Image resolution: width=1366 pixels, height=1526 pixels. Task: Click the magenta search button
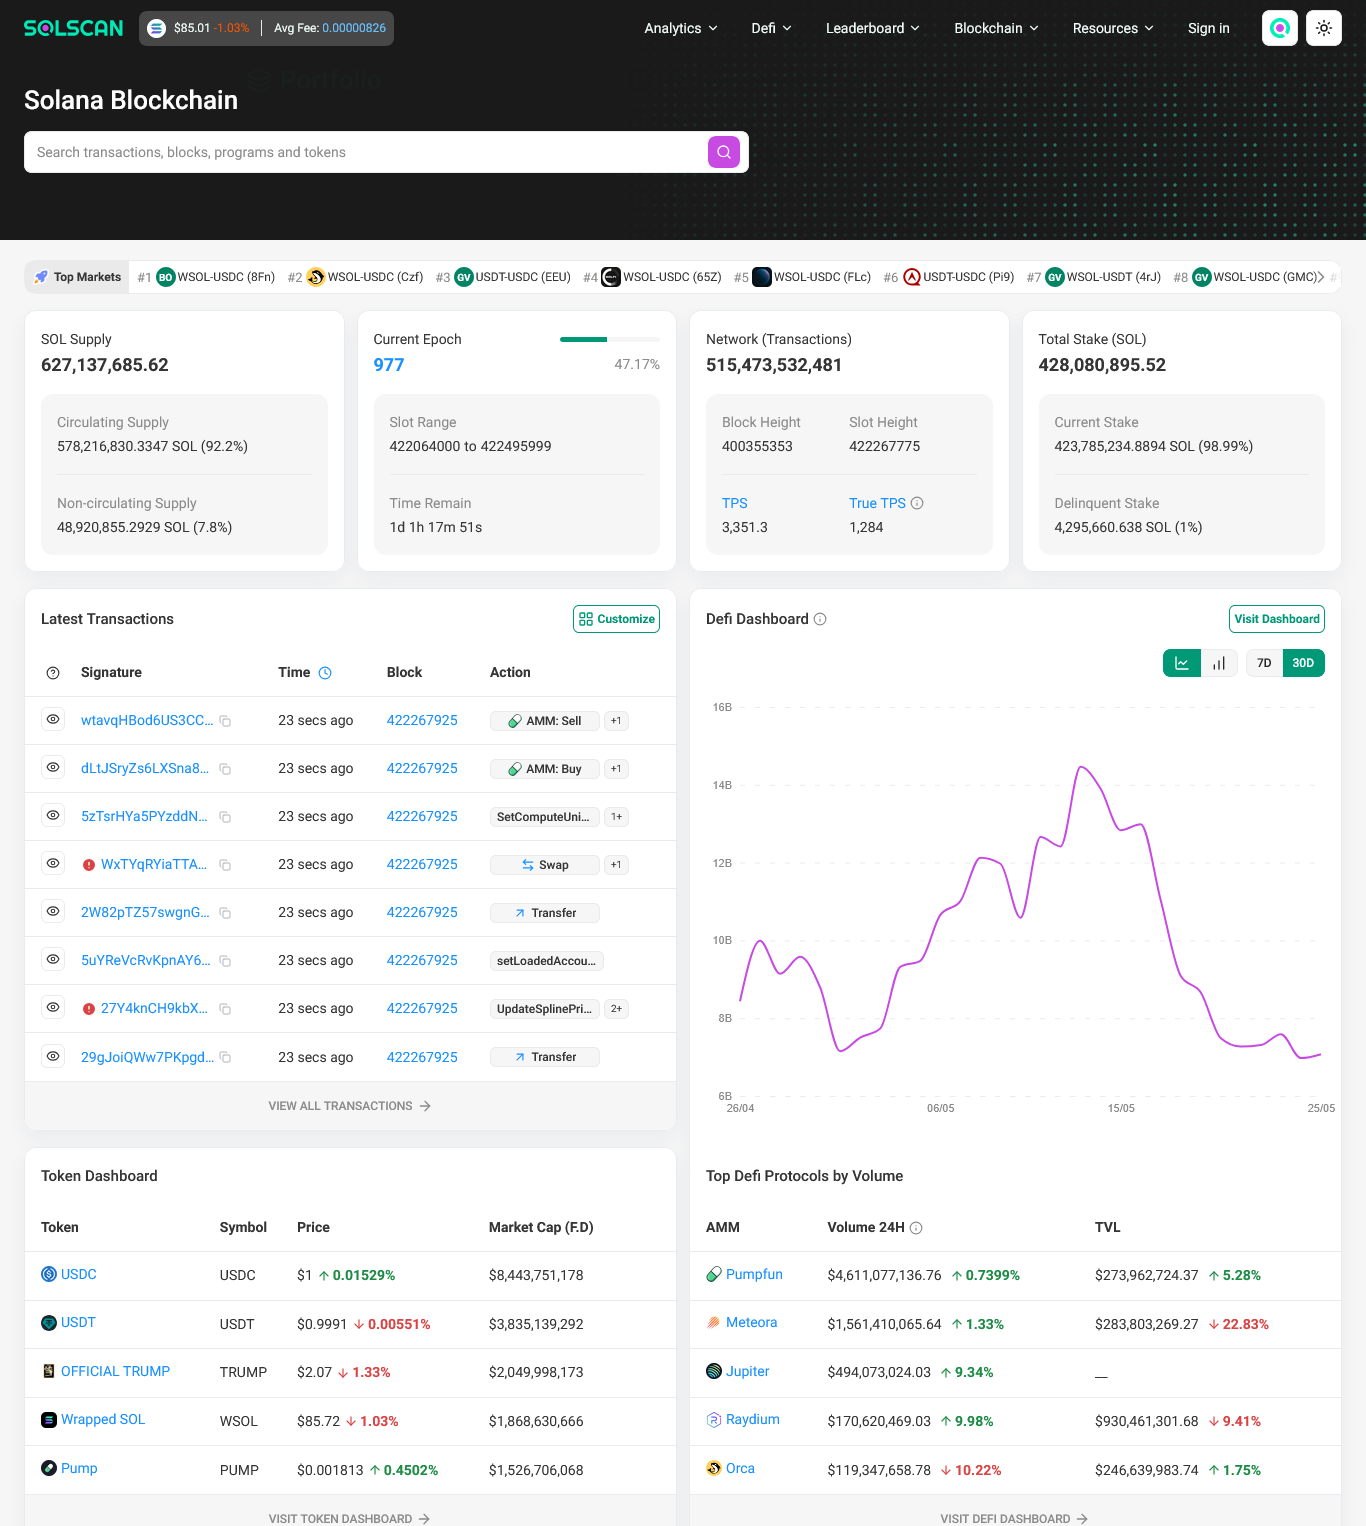click(724, 152)
